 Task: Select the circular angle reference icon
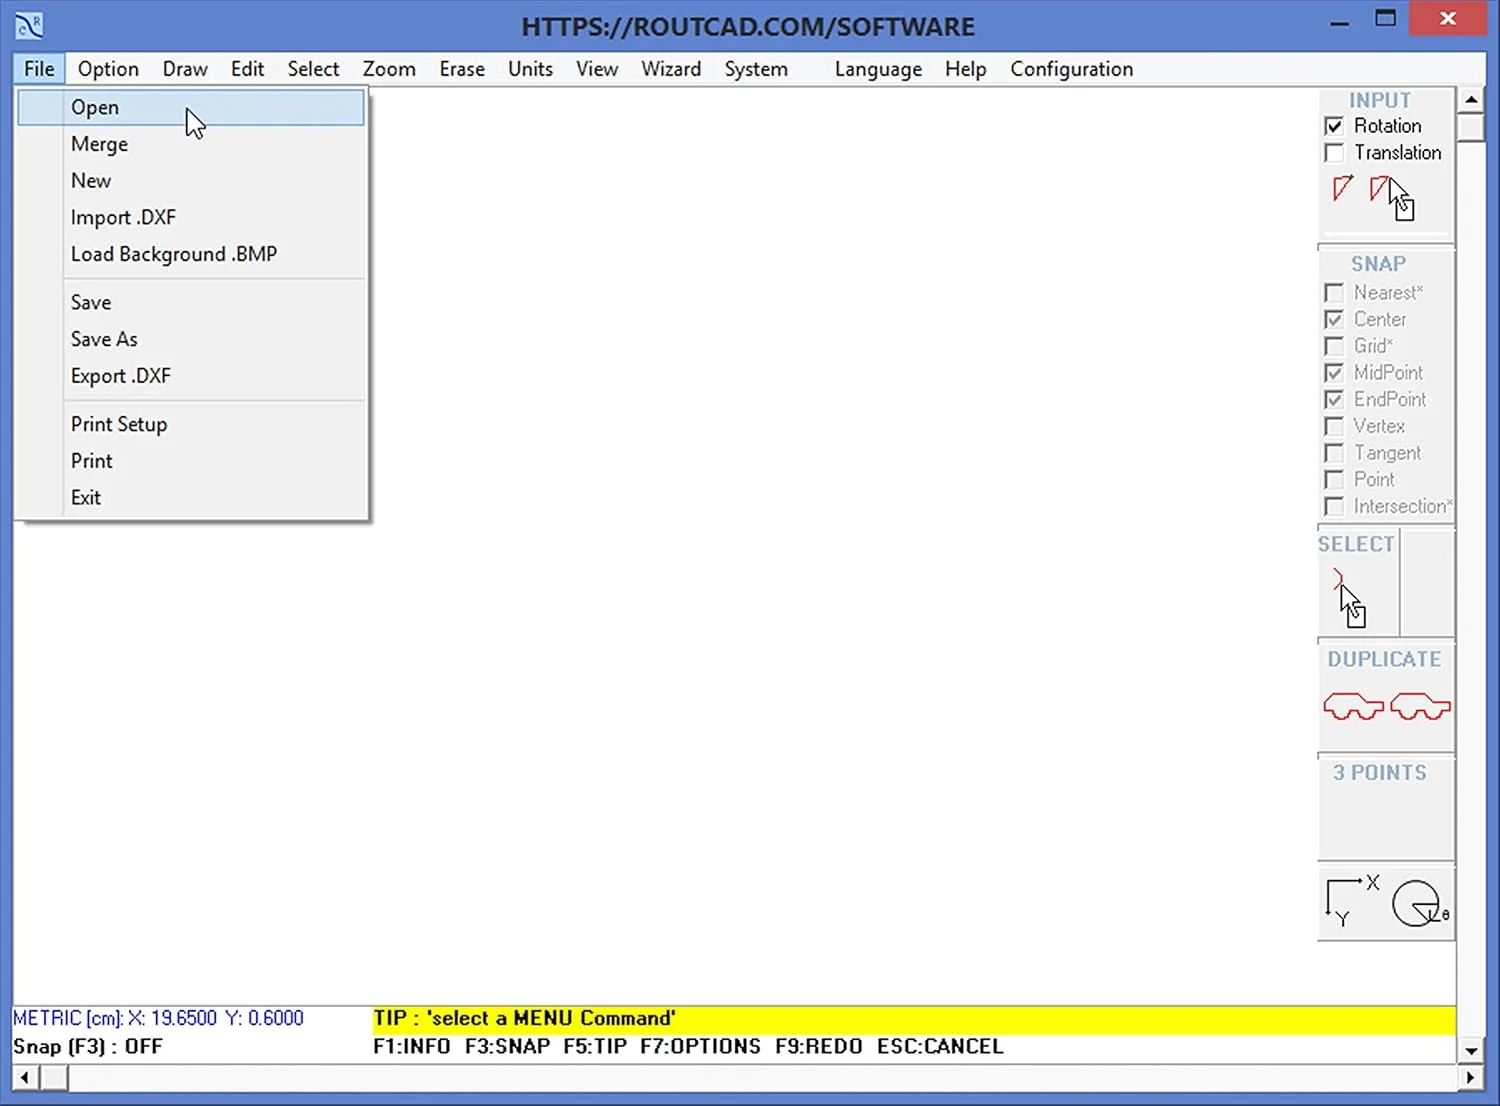(x=1415, y=902)
